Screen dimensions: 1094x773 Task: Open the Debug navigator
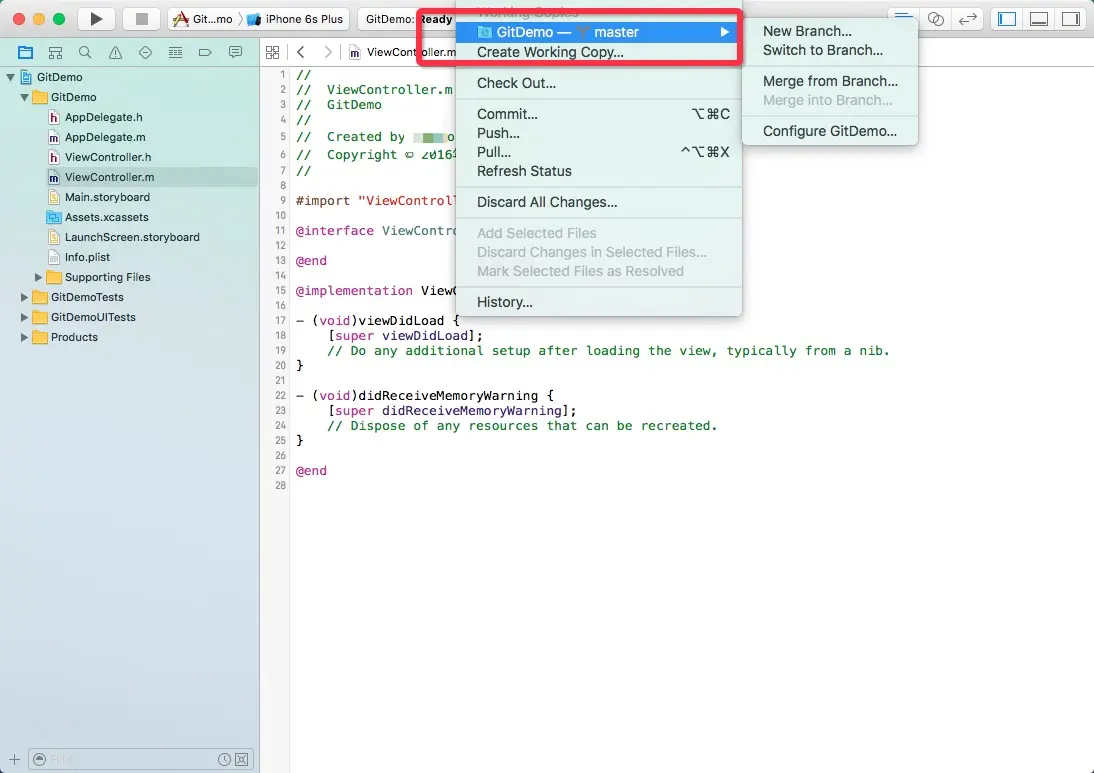pos(175,52)
